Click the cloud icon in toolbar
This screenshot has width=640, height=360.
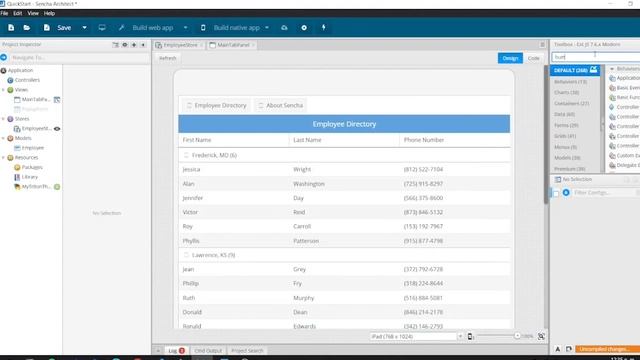click(x=284, y=27)
